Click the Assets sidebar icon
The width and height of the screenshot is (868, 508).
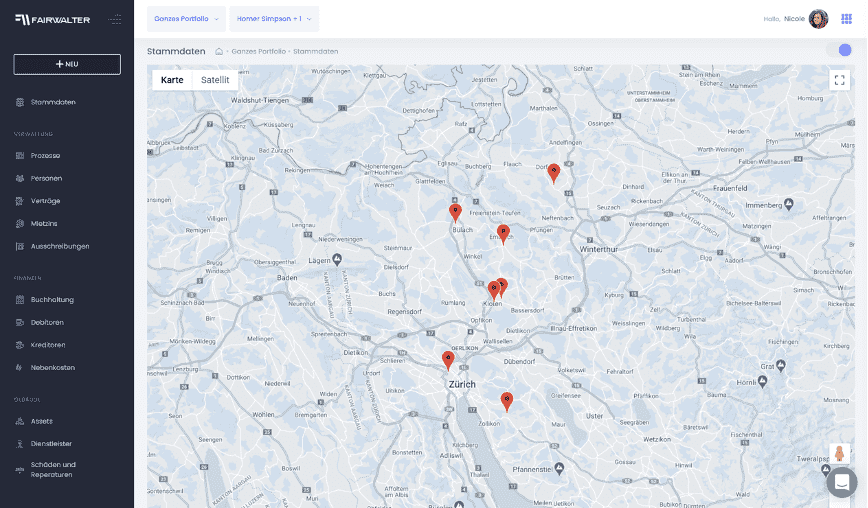coord(20,422)
